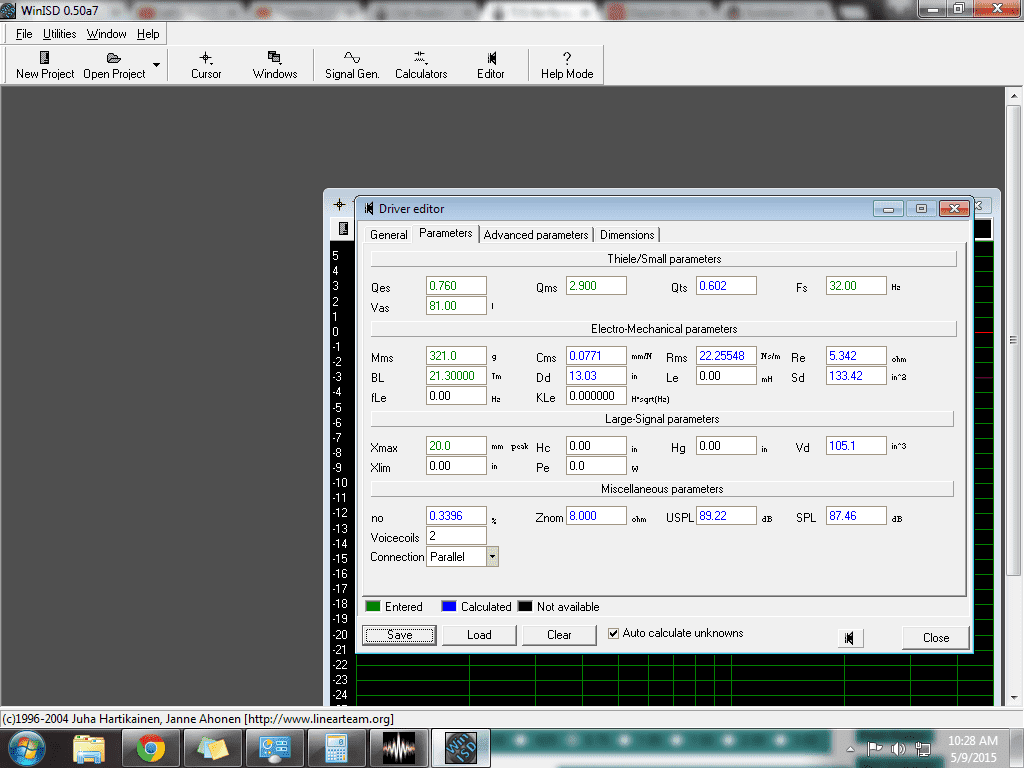The height and width of the screenshot is (768, 1024).
Task: Click the main window vertical scrollbar up arrow
Action: (x=1014, y=96)
